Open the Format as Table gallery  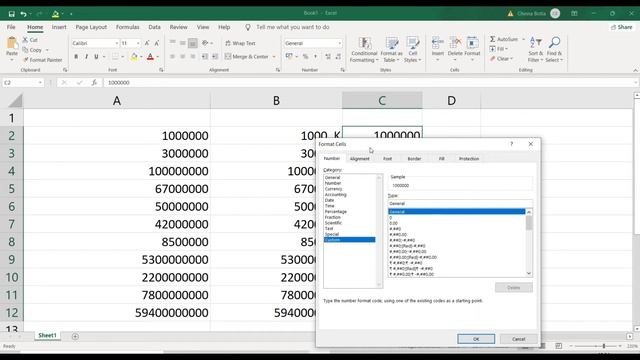391,49
